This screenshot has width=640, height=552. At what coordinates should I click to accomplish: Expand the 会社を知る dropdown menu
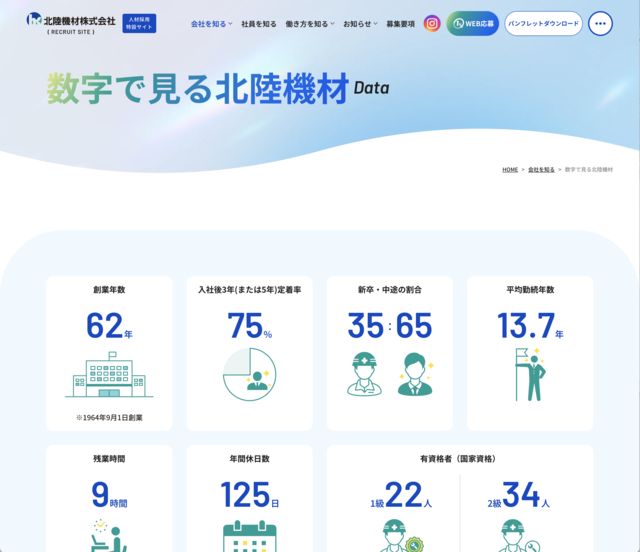point(211,24)
